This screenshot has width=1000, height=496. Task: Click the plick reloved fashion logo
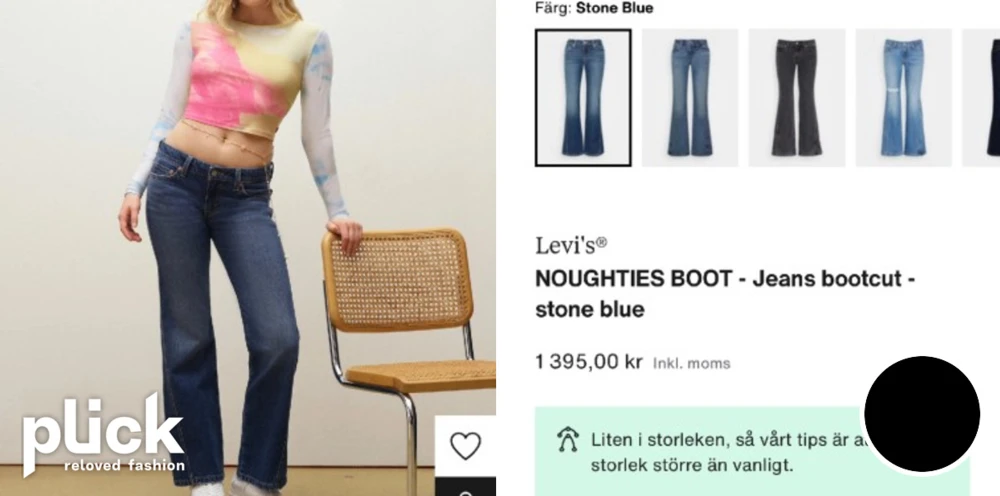[x=103, y=434]
